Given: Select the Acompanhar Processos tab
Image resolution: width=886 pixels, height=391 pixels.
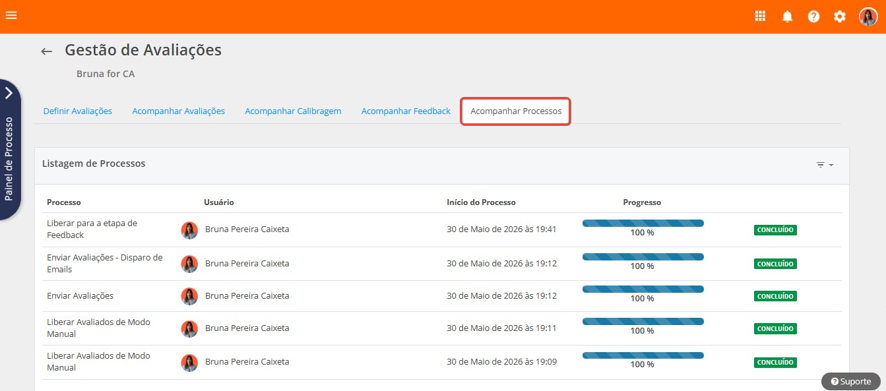Looking at the screenshot, I should click(x=516, y=111).
